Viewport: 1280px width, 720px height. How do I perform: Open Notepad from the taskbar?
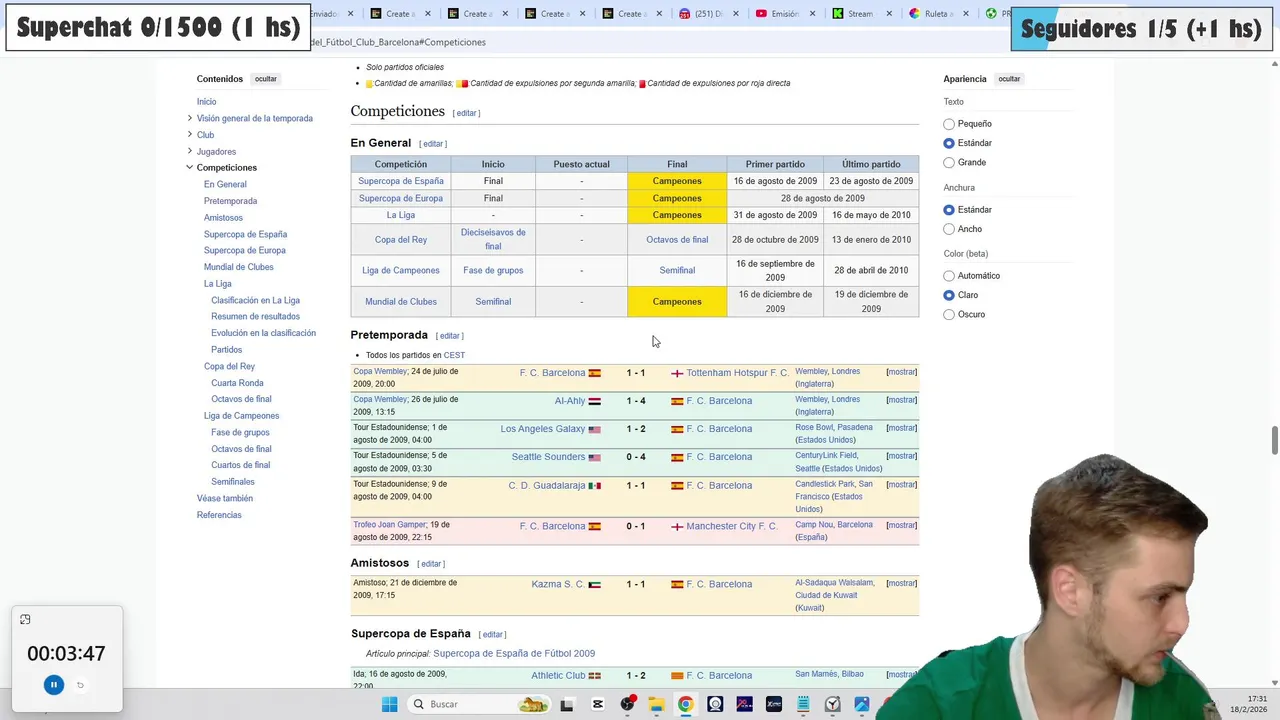[x=803, y=704]
